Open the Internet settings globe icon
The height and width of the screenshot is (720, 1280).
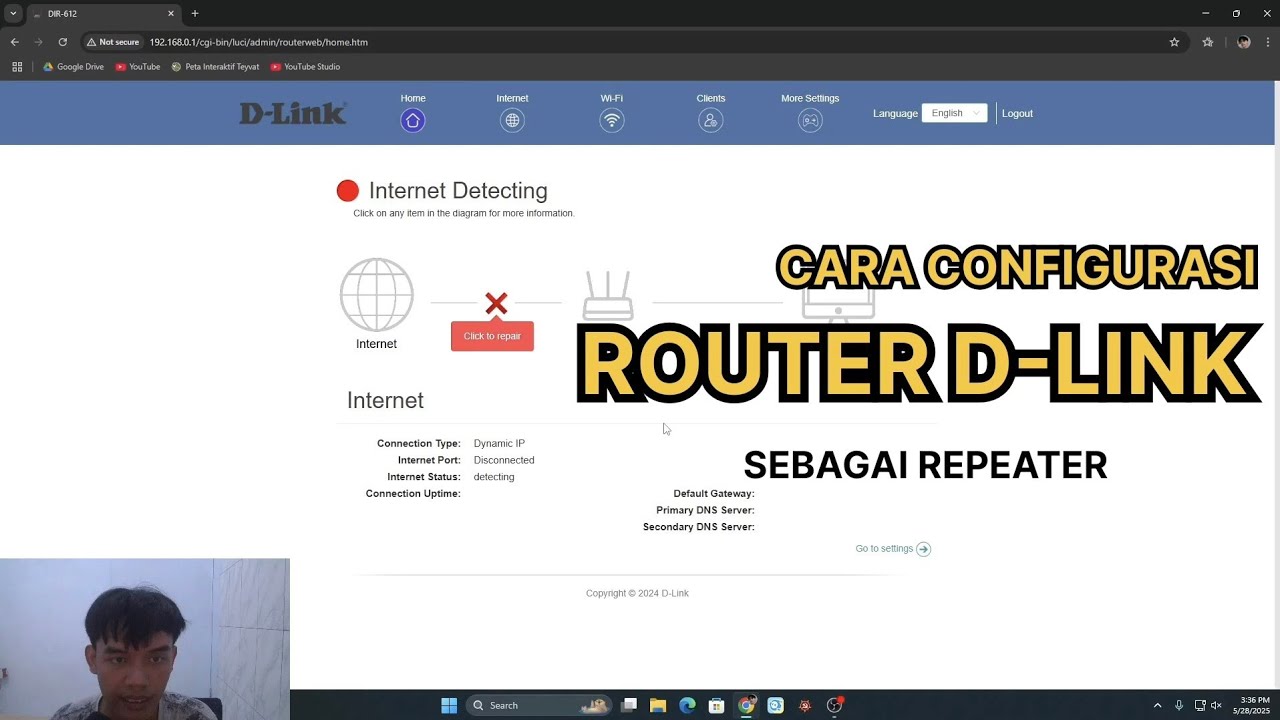click(x=512, y=120)
